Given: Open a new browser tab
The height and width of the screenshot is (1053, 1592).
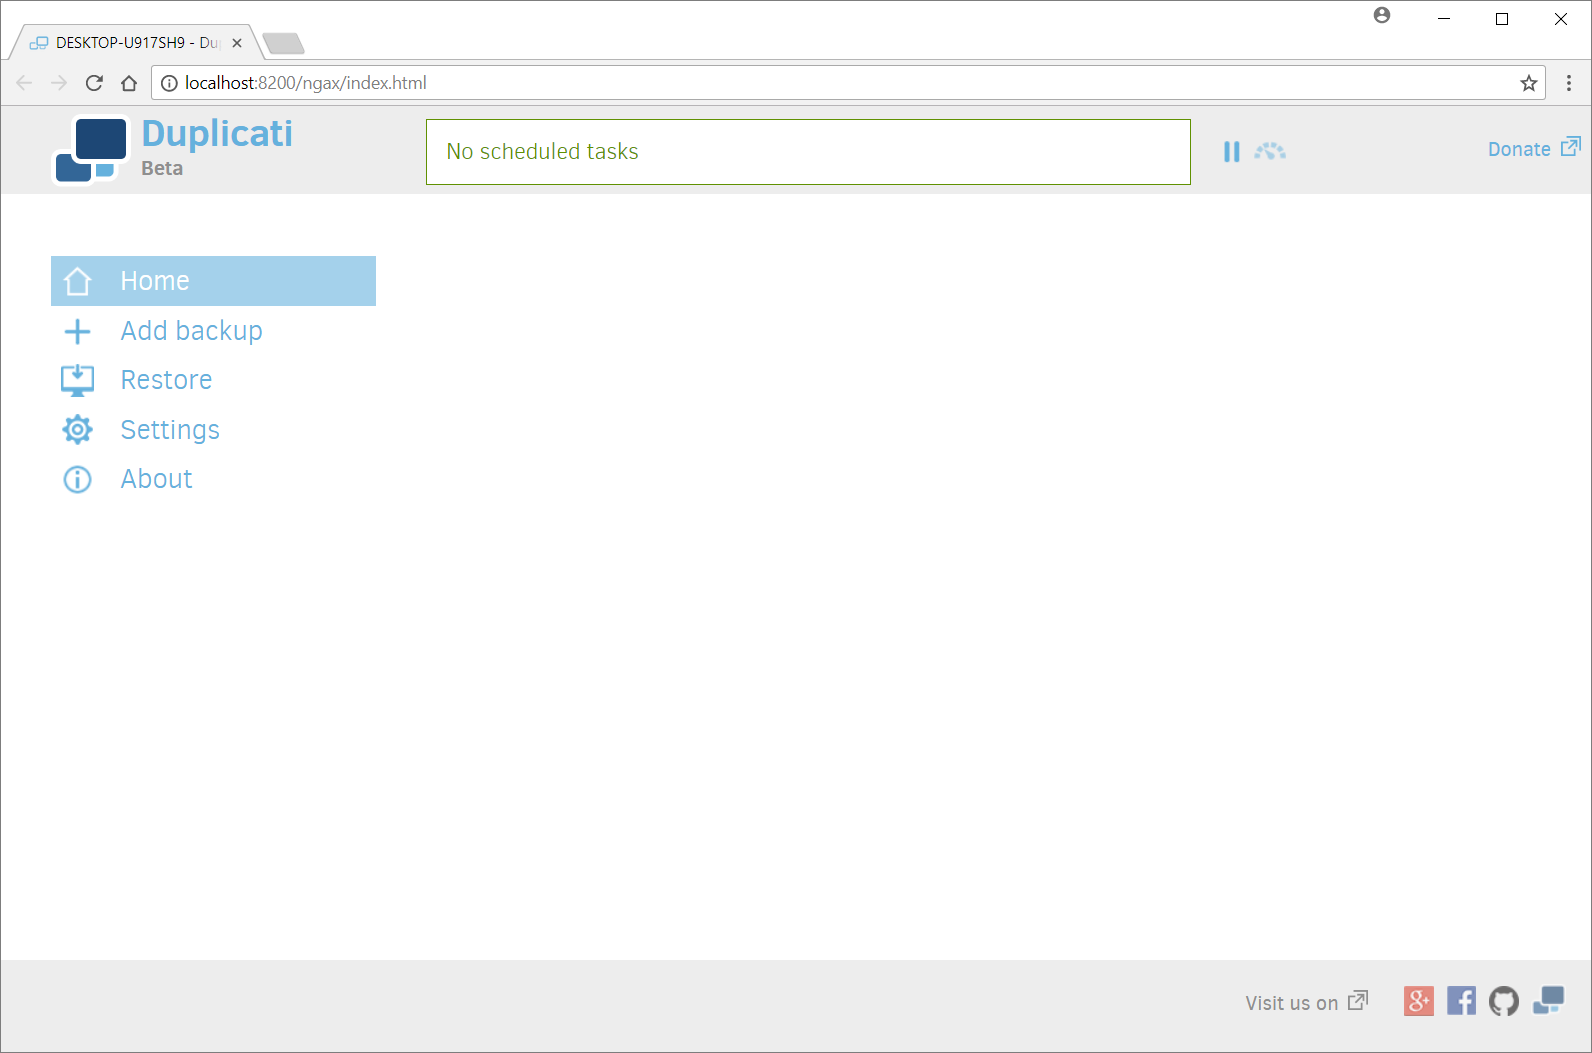Looking at the screenshot, I should 283,43.
